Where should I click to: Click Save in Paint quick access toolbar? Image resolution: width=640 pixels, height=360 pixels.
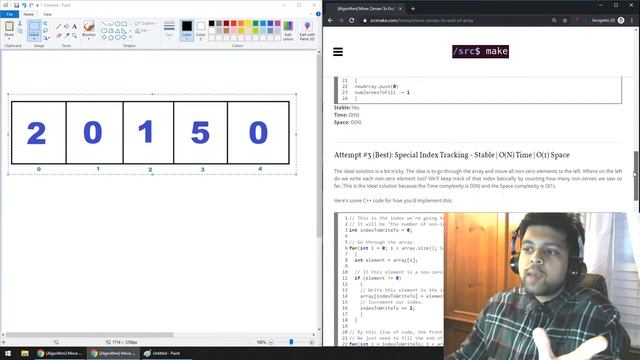16,5
